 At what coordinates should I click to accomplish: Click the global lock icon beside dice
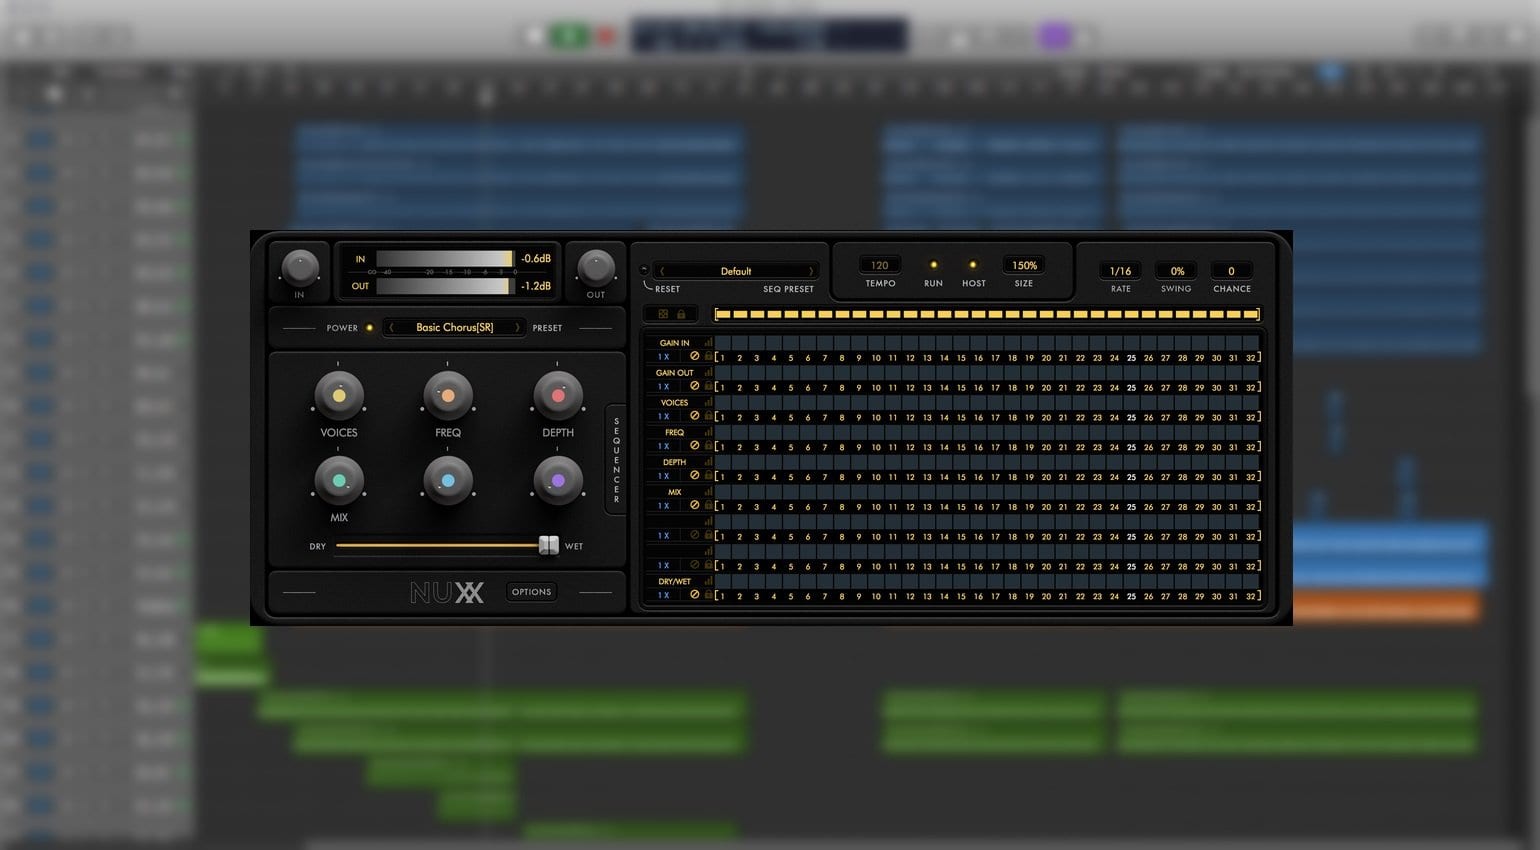[681, 314]
